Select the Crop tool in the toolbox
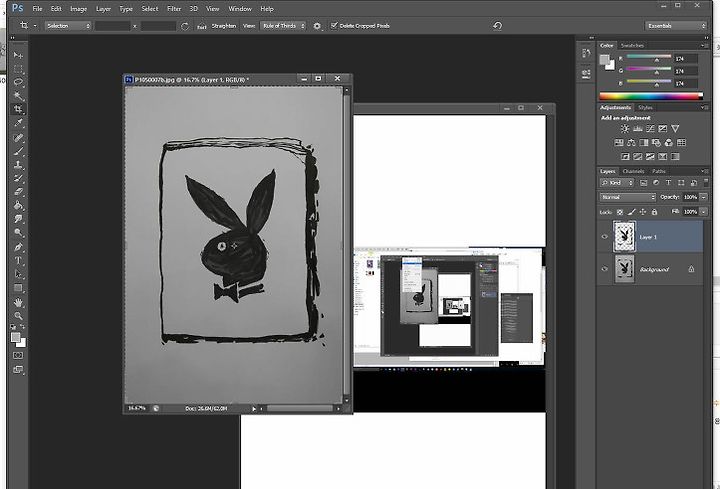 click(x=18, y=109)
